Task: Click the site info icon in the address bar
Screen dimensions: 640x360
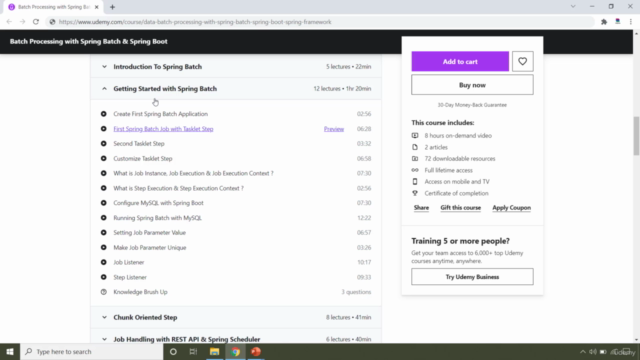Action: point(52,22)
